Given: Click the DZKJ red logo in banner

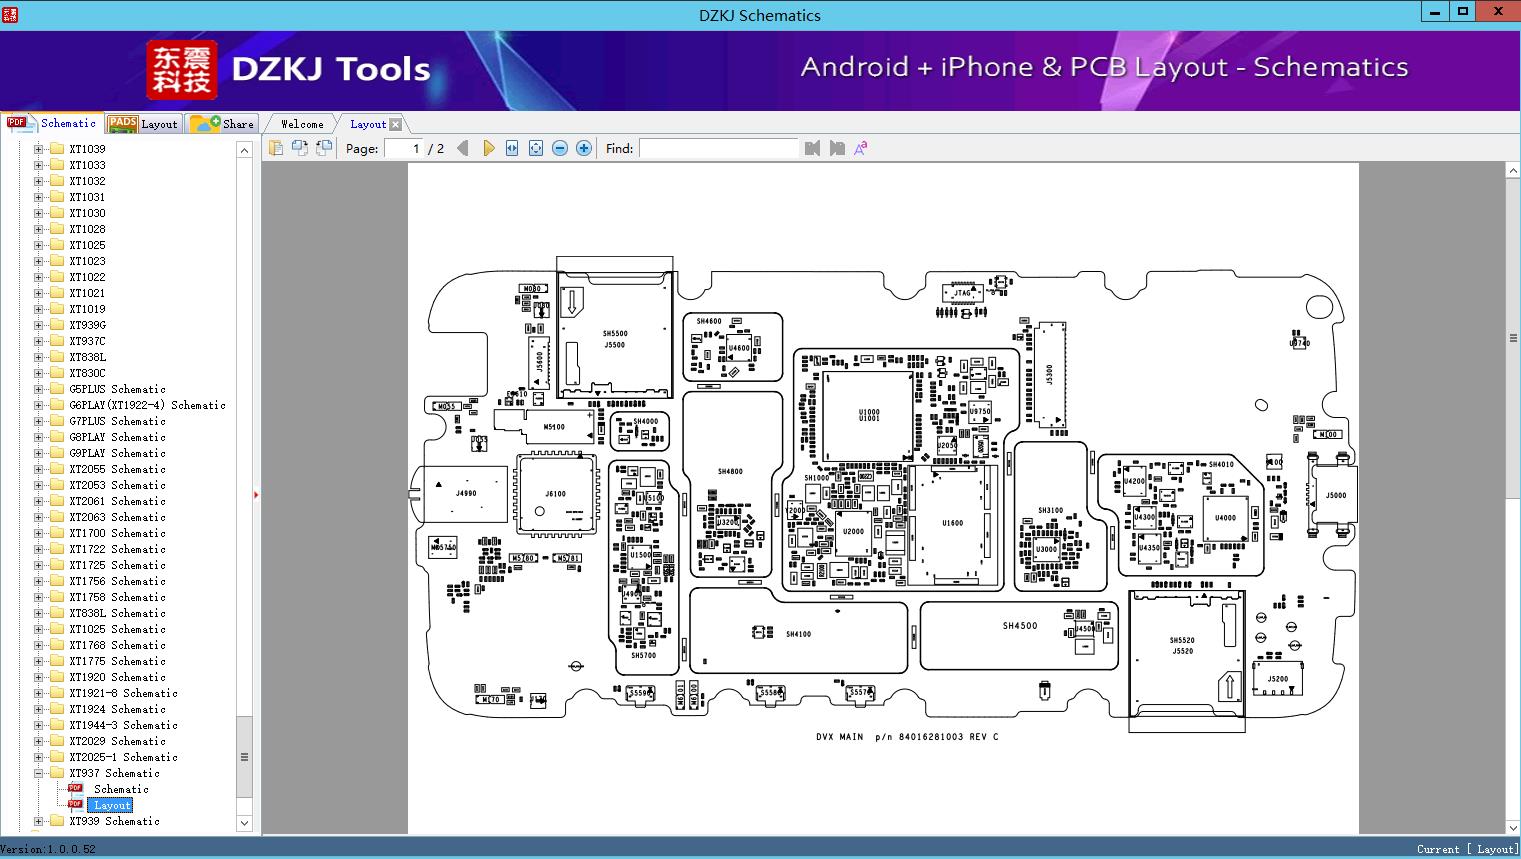Looking at the screenshot, I should (x=182, y=70).
